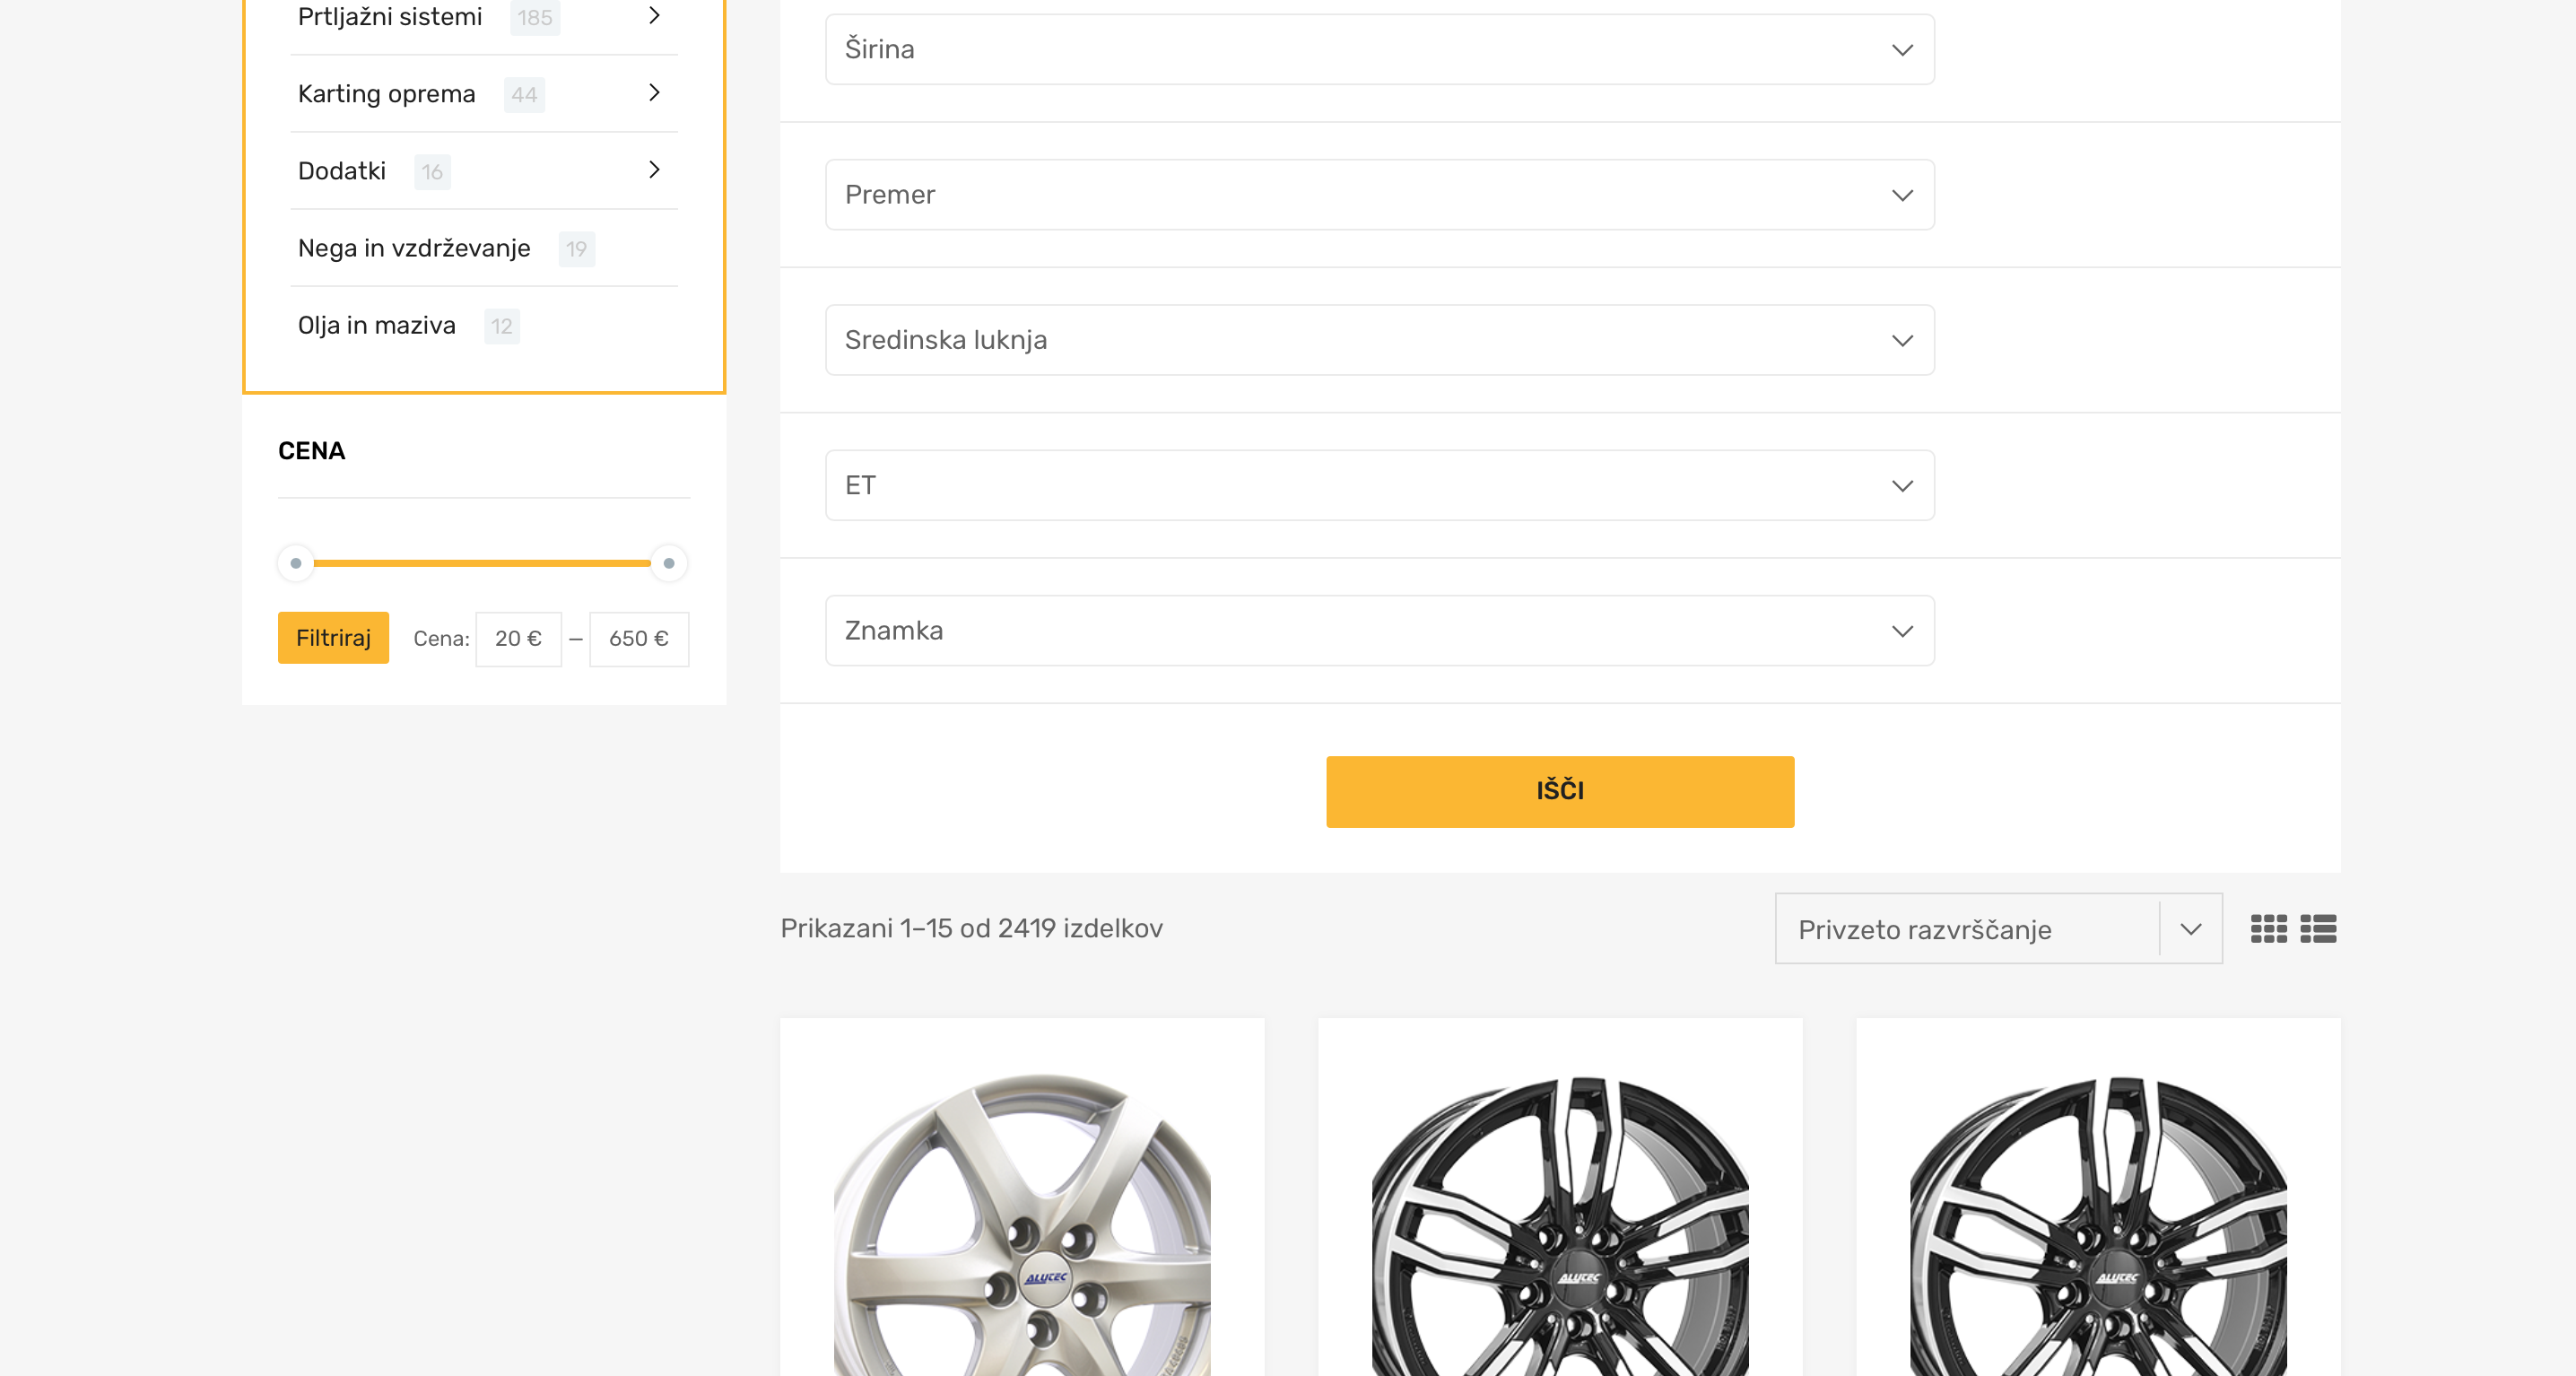Open the ET dropdown
Screen dimensions: 2576x1376
tap(1379, 486)
